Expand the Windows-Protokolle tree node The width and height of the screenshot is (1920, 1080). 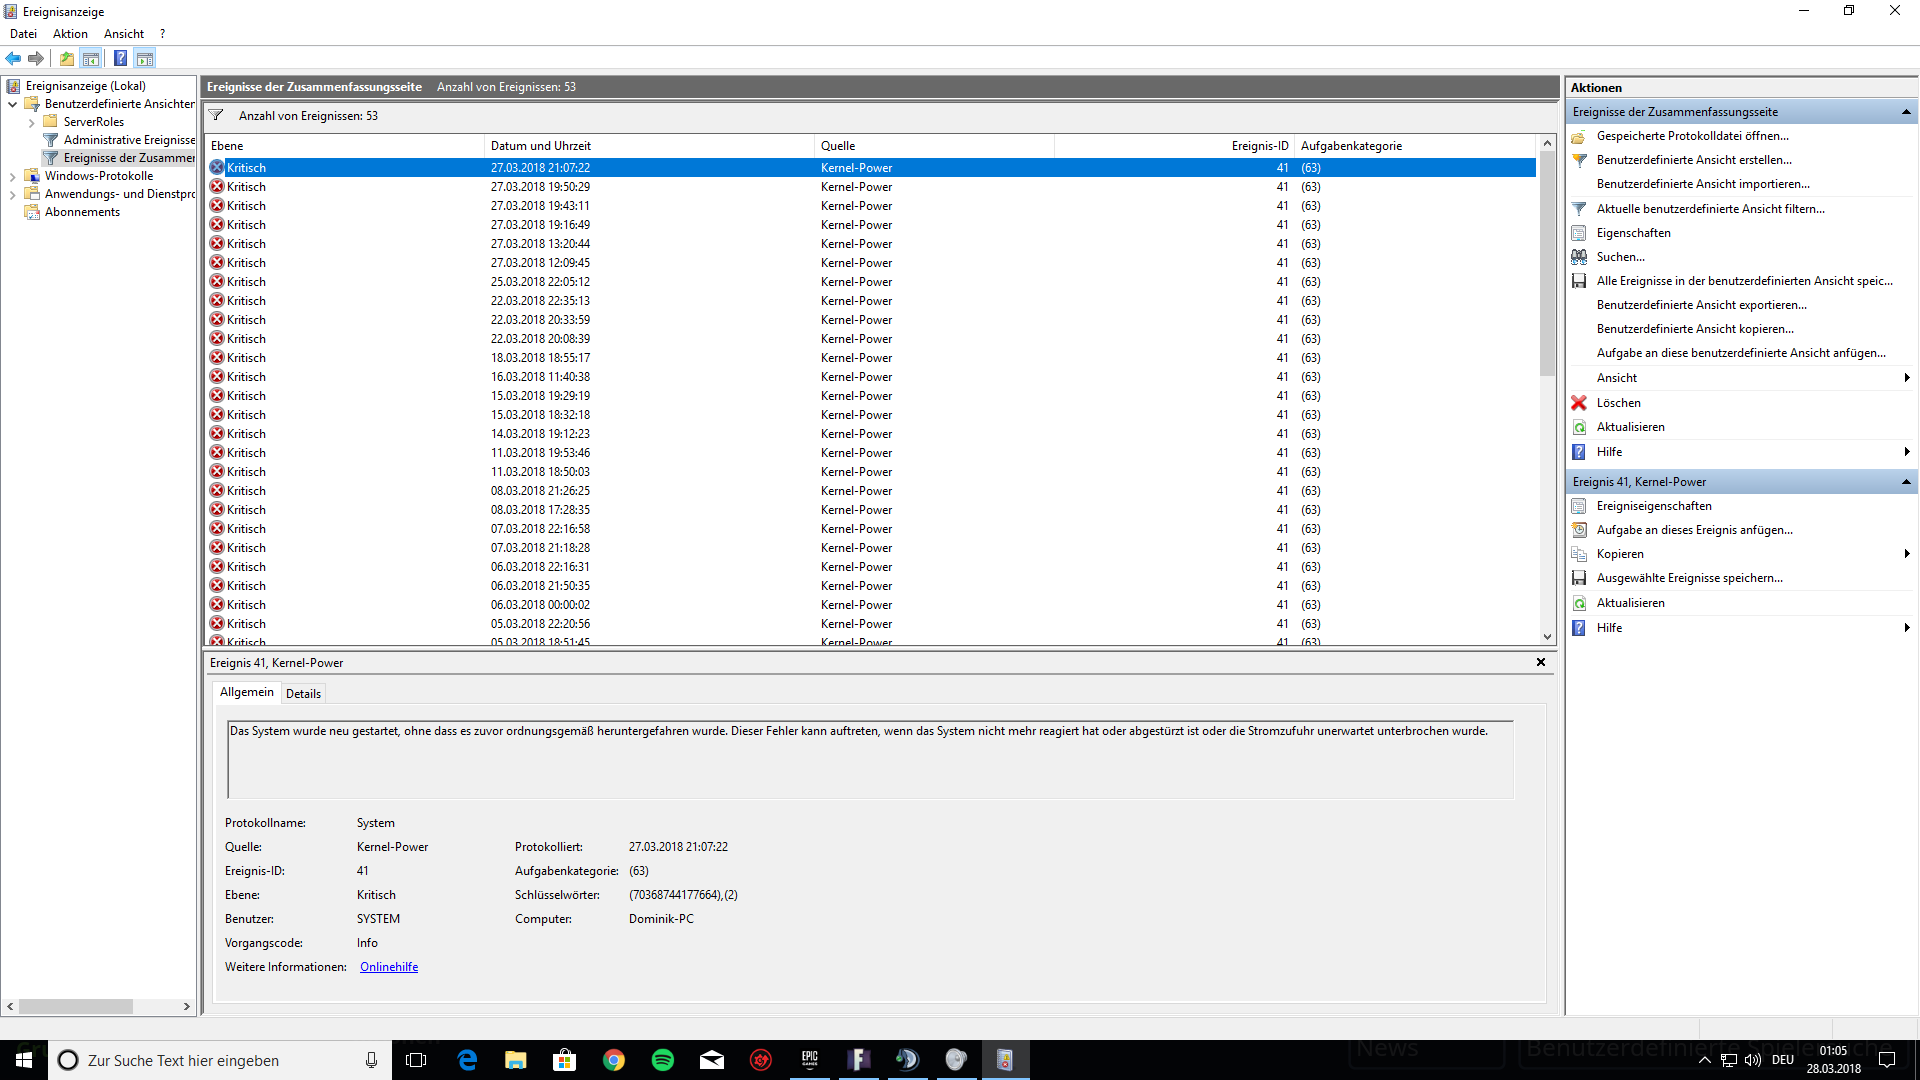coord(12,176)
